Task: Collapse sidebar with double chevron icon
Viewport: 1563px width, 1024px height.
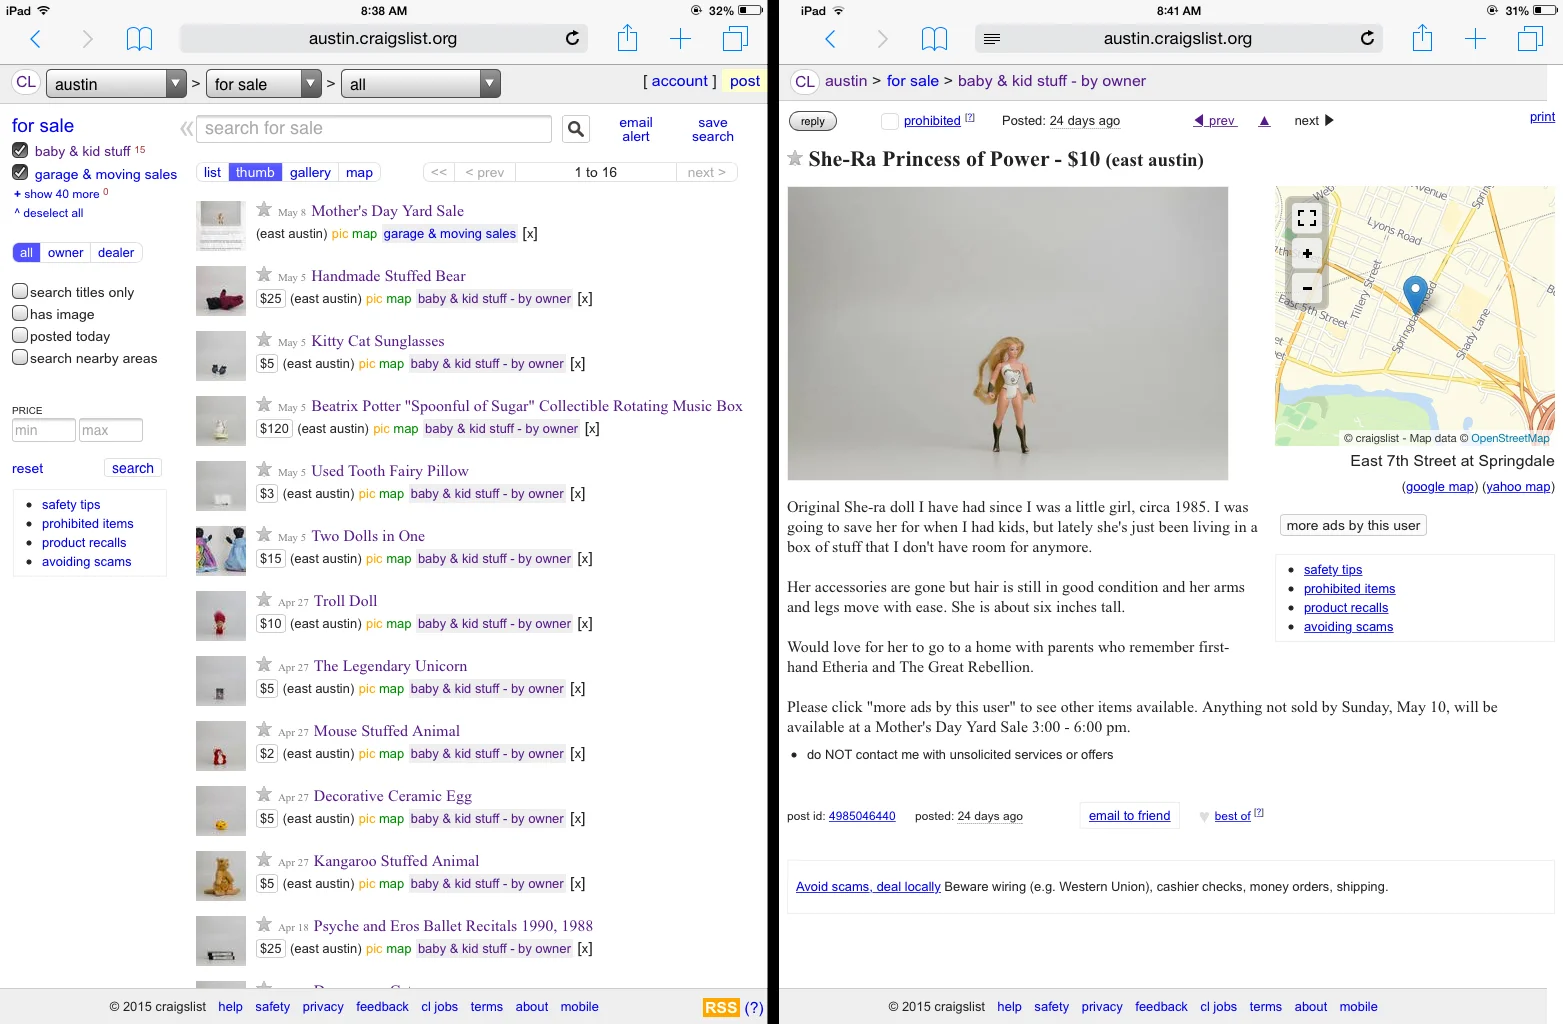Action: pos(186,128)
